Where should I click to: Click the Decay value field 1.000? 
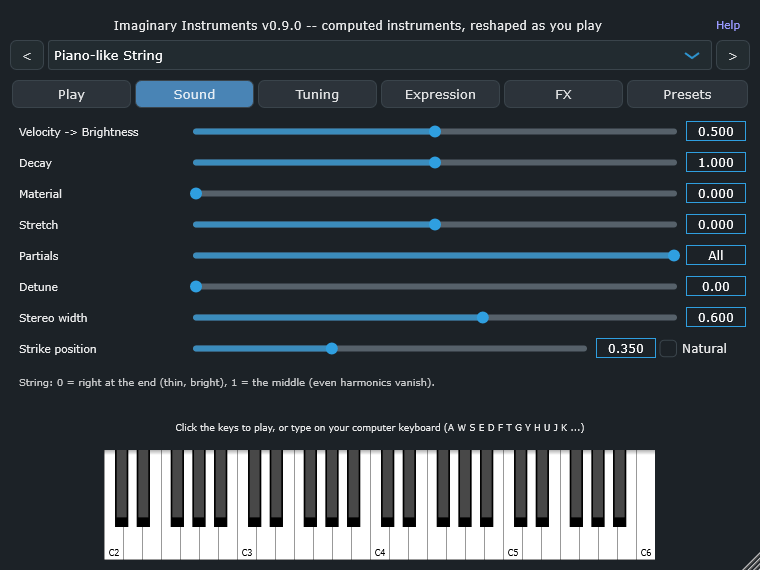(715, 162)
